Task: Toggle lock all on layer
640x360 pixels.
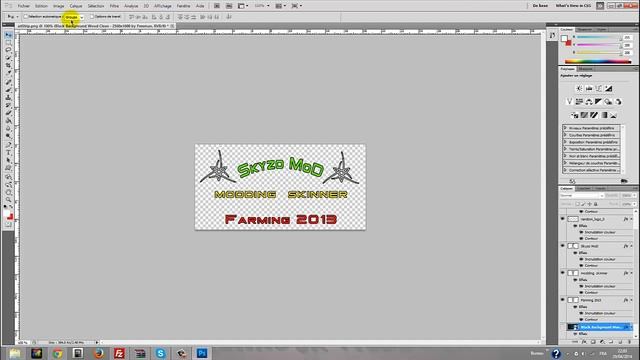Action: [x=596, y=204]
